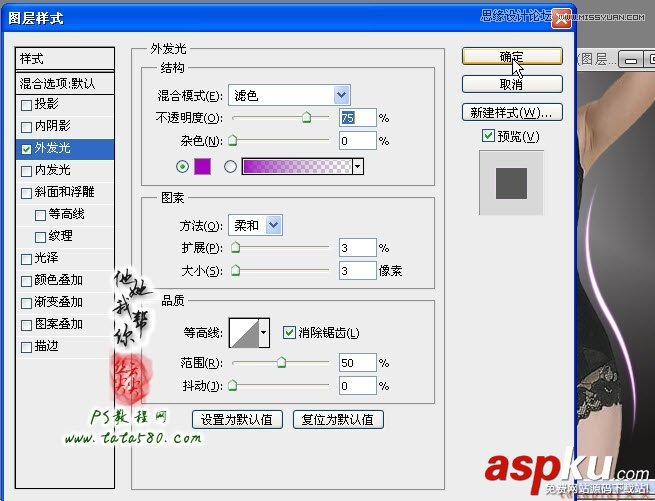
Task: Click the 大小 slider handle
Action: click(x=236, y=270)
